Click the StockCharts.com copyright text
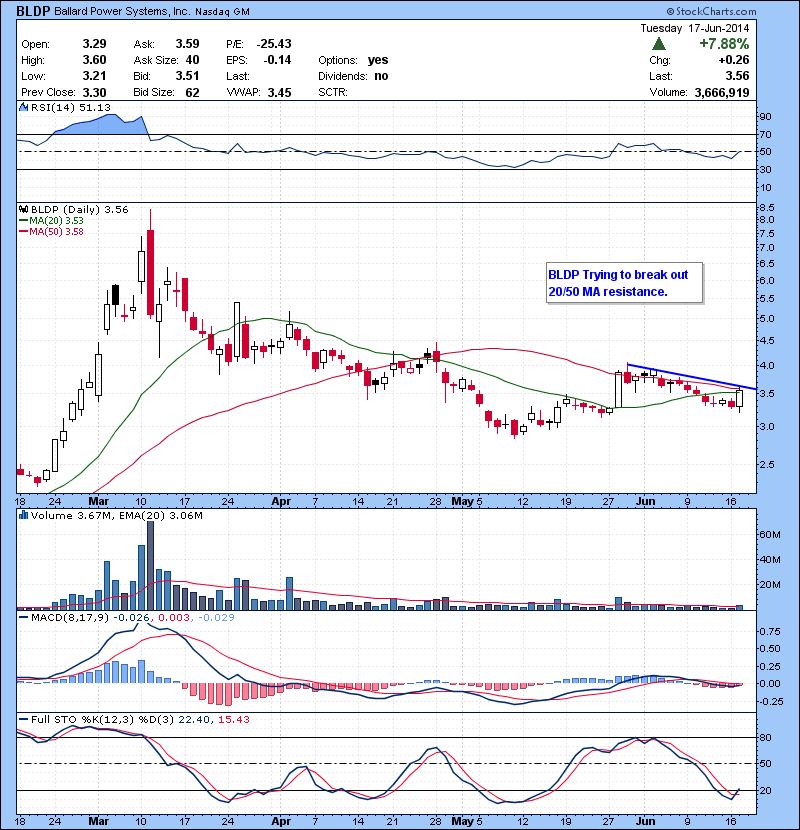800x830 pixels. point(711,11)
